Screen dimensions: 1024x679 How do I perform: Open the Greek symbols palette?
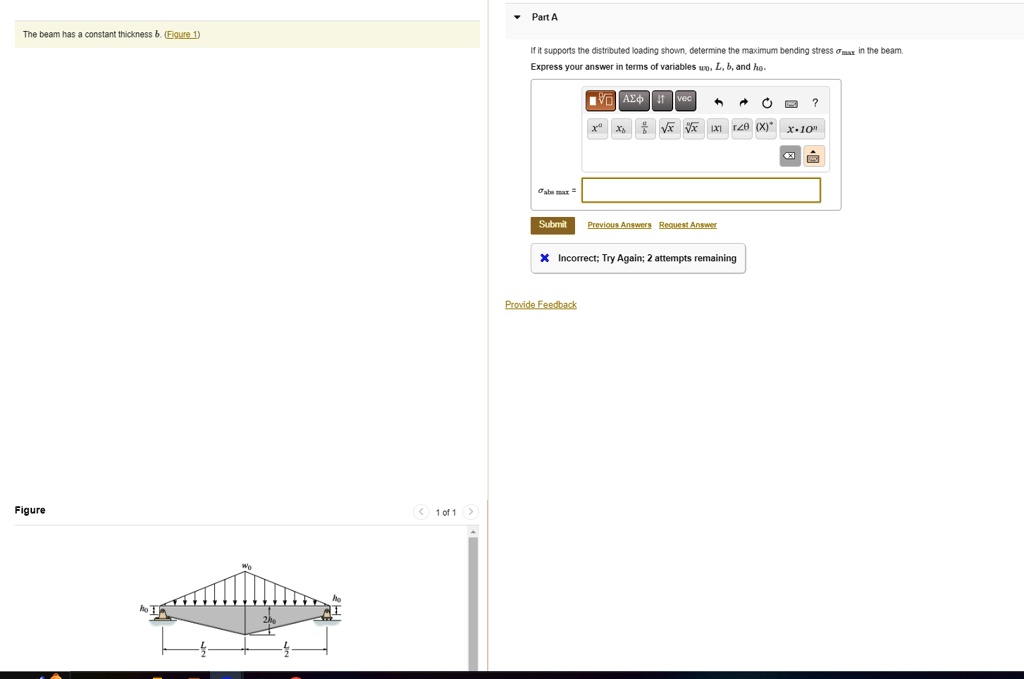point(635,101)
